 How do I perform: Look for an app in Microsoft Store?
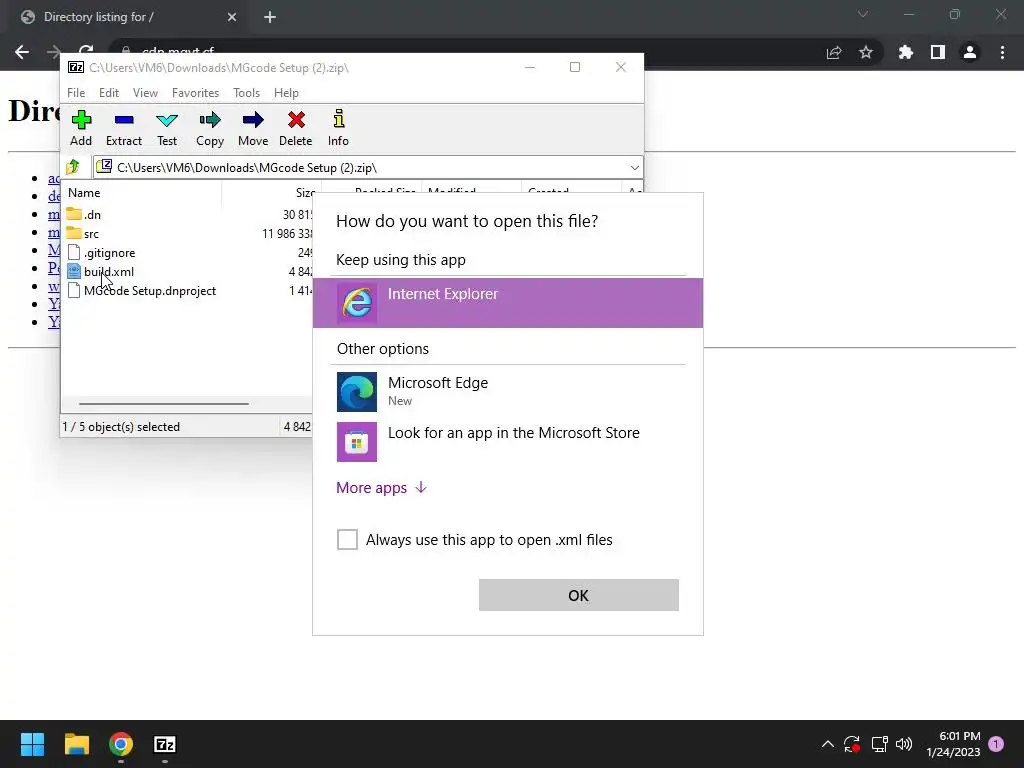pos(507,441)
